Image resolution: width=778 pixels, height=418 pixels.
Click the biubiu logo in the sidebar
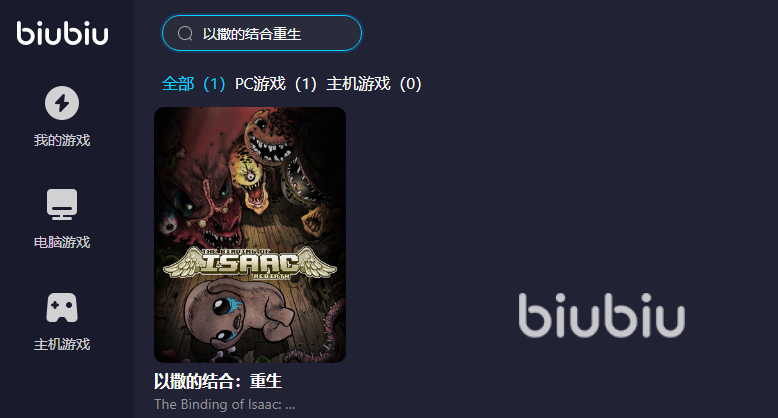pyautogui.click(x=62, y=33)
